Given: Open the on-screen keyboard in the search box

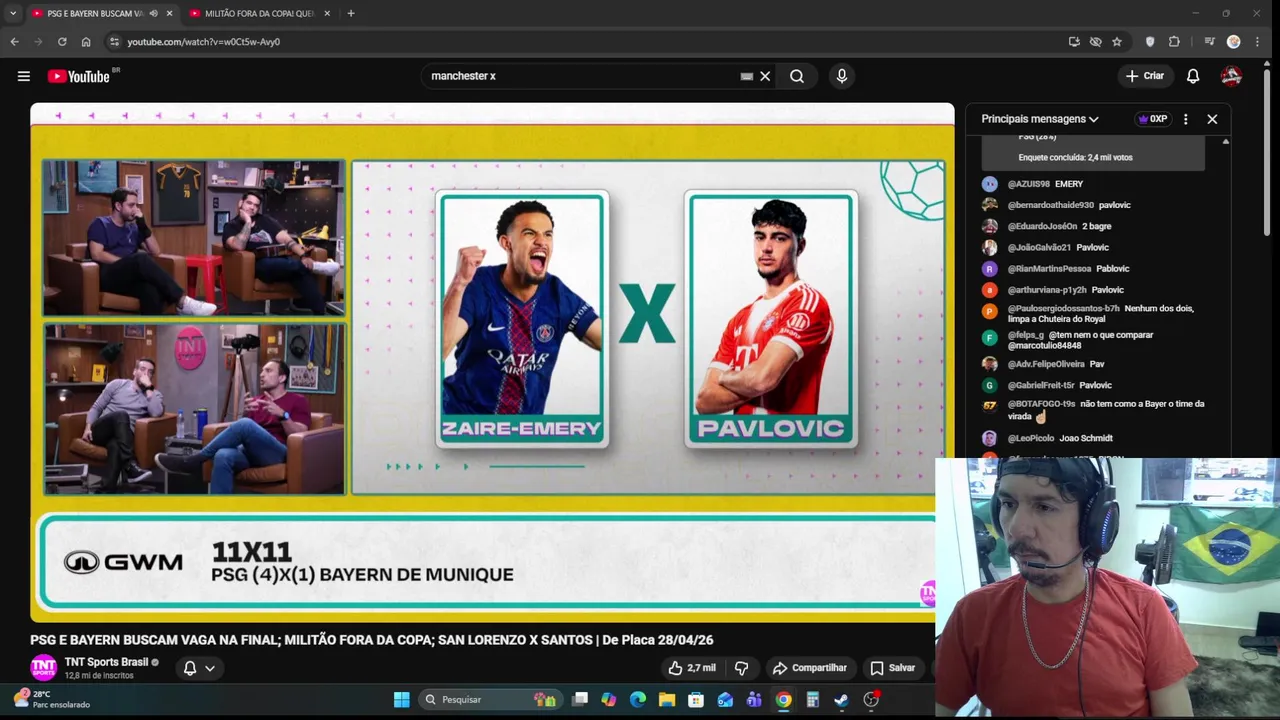Looking at the screenshot, I should click(746, 76).
